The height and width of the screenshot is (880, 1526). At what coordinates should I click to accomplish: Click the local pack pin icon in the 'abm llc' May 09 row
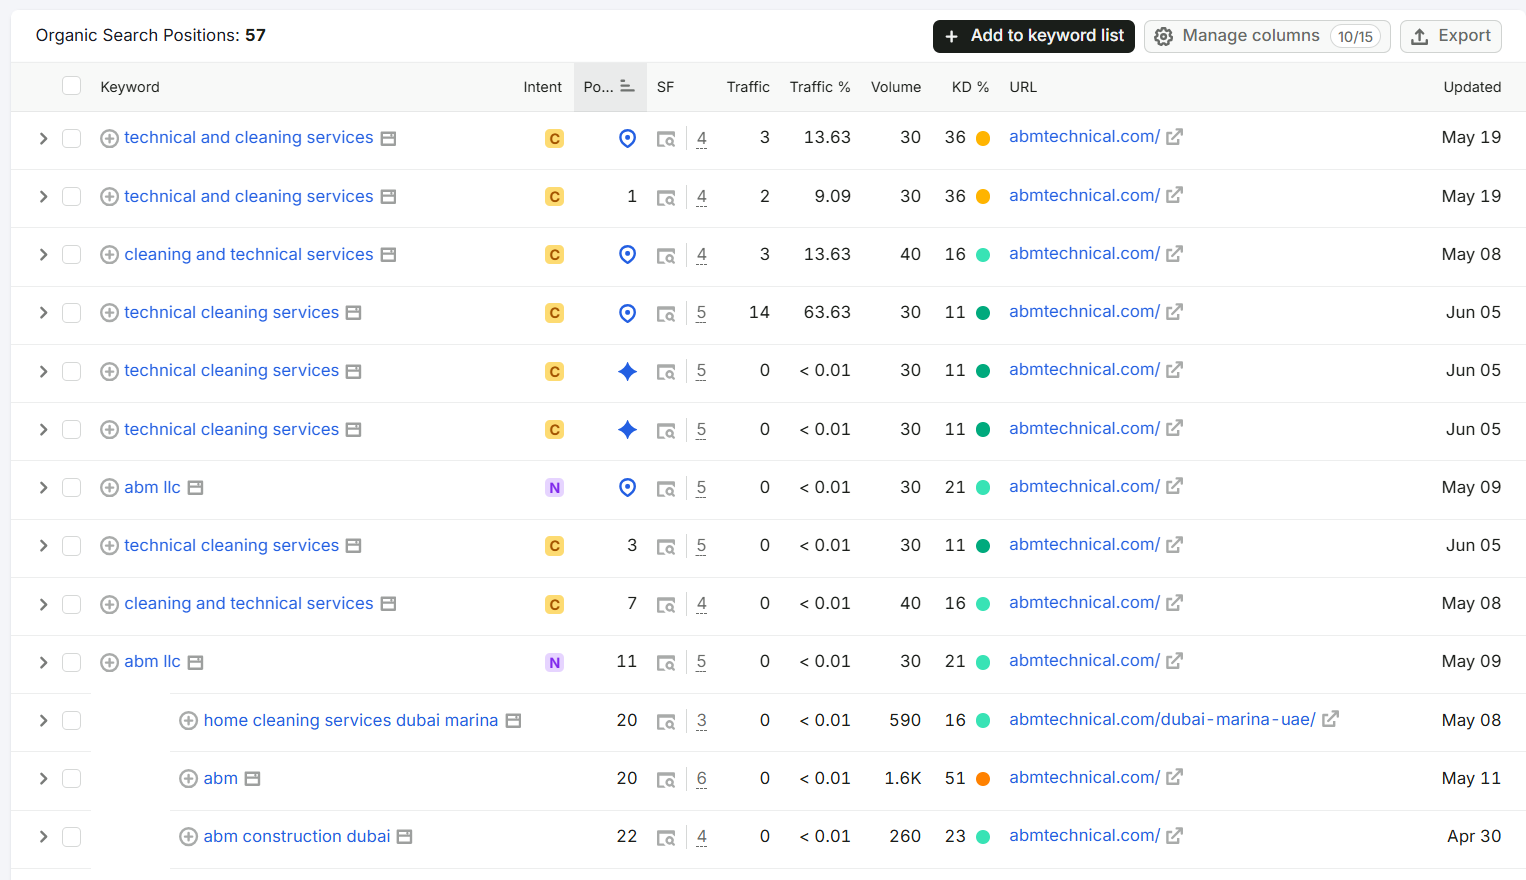tap(627, 487)
